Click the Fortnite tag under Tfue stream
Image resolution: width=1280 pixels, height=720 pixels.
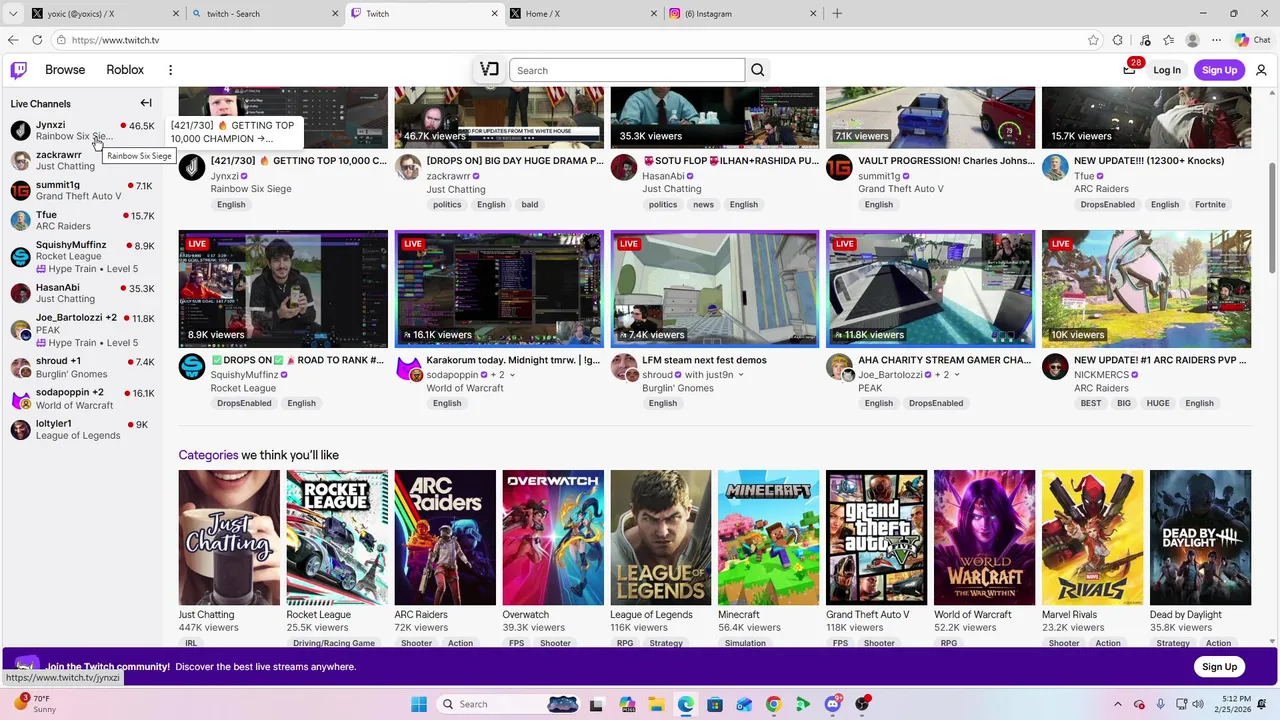coord(1209,204)
